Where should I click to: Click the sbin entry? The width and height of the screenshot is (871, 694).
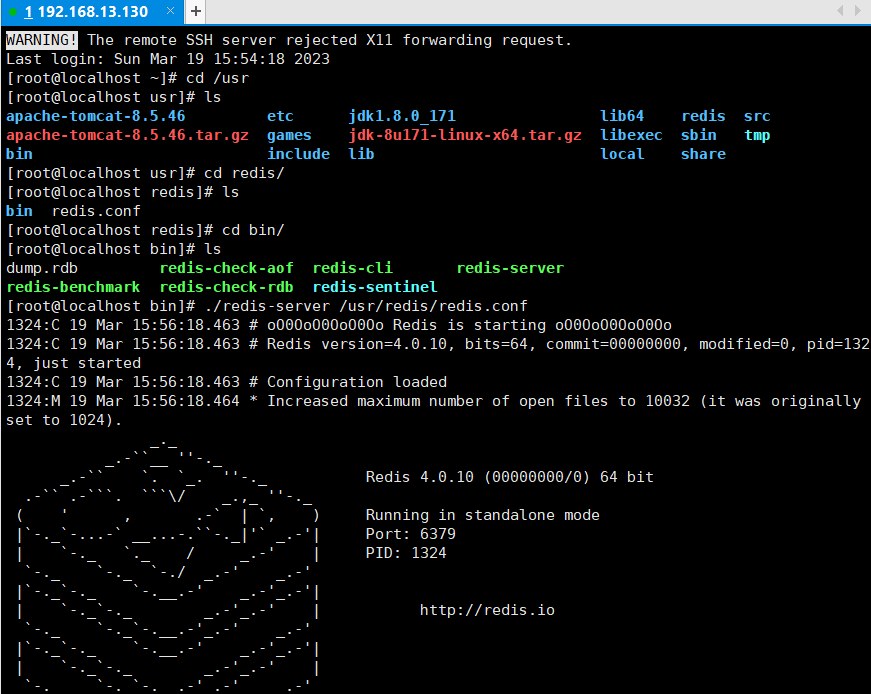tap(699, 135)
